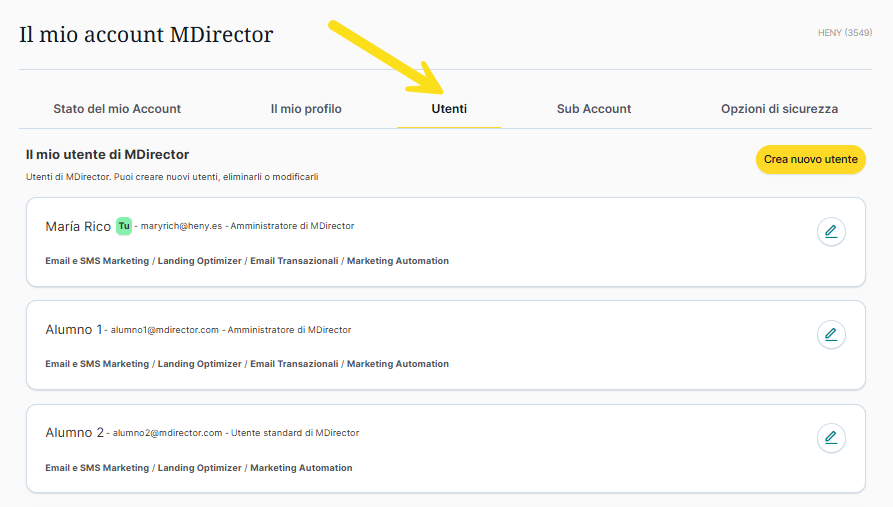Click the alumno1@mdirector.com email address
Screen dimensions: 893x507
click(164, 330)
